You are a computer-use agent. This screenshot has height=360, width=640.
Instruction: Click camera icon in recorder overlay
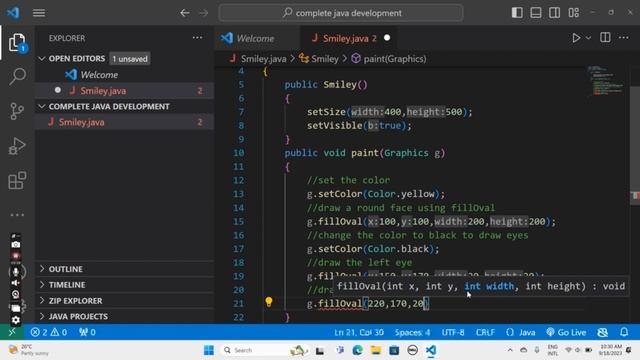coord(16,244)
